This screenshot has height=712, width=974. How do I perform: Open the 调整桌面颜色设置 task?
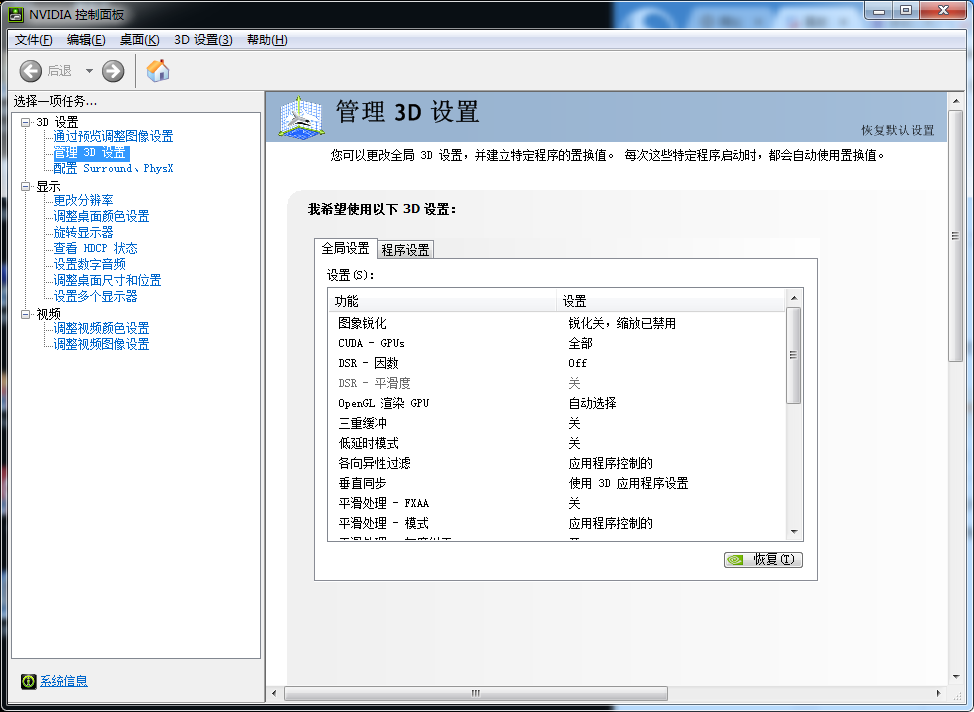tap(101, 217)
